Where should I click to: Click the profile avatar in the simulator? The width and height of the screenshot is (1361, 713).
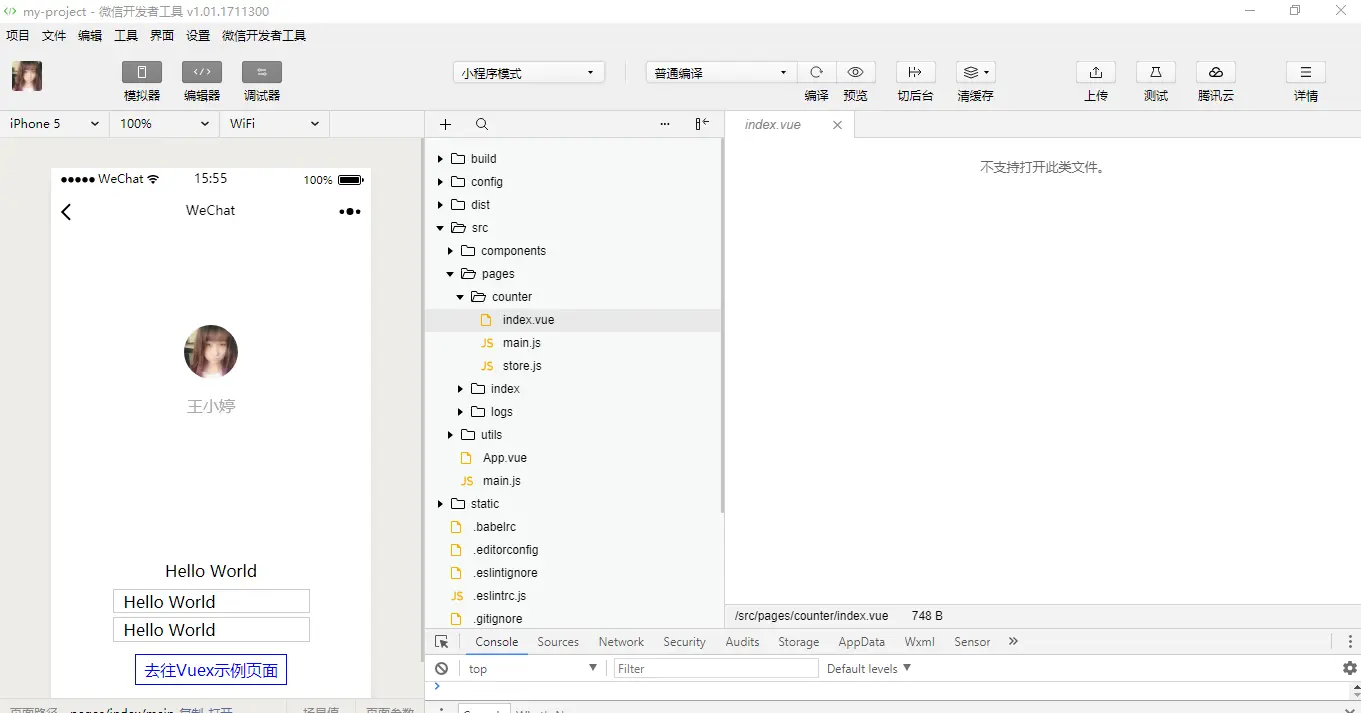point(211,351)
